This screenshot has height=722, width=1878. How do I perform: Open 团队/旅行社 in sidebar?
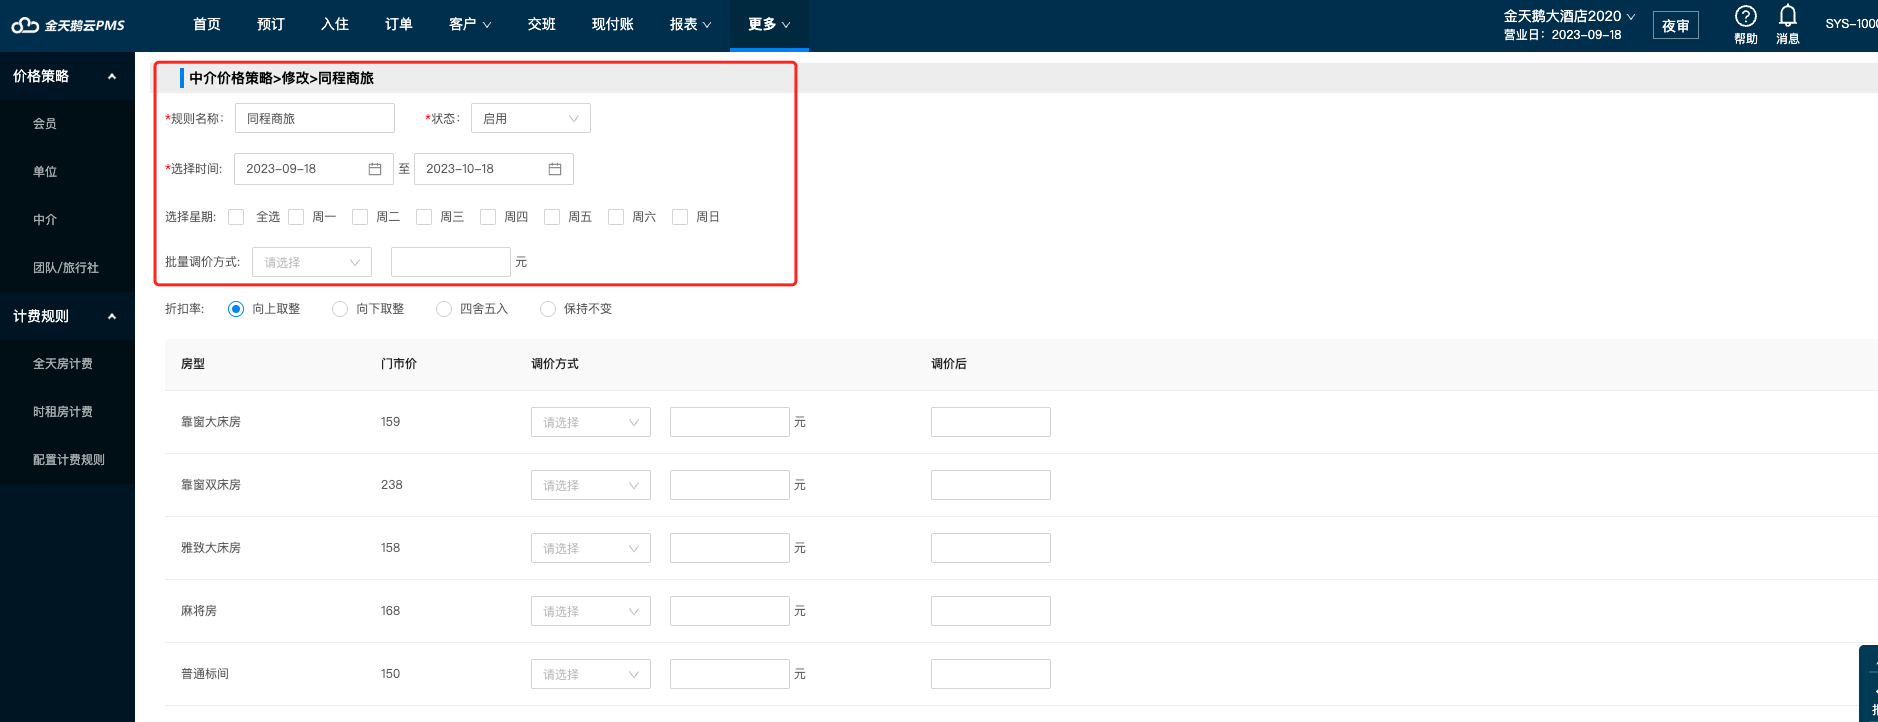coord(67,268)
